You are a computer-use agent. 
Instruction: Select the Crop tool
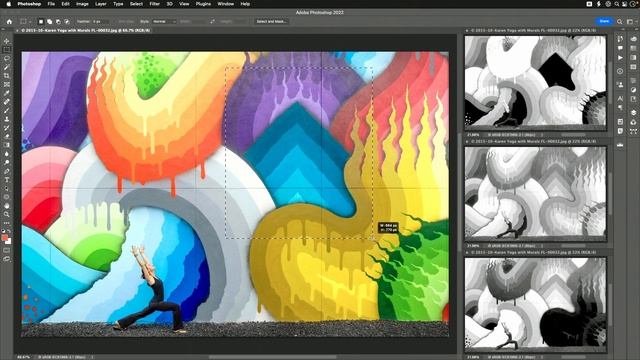(7, 76)
